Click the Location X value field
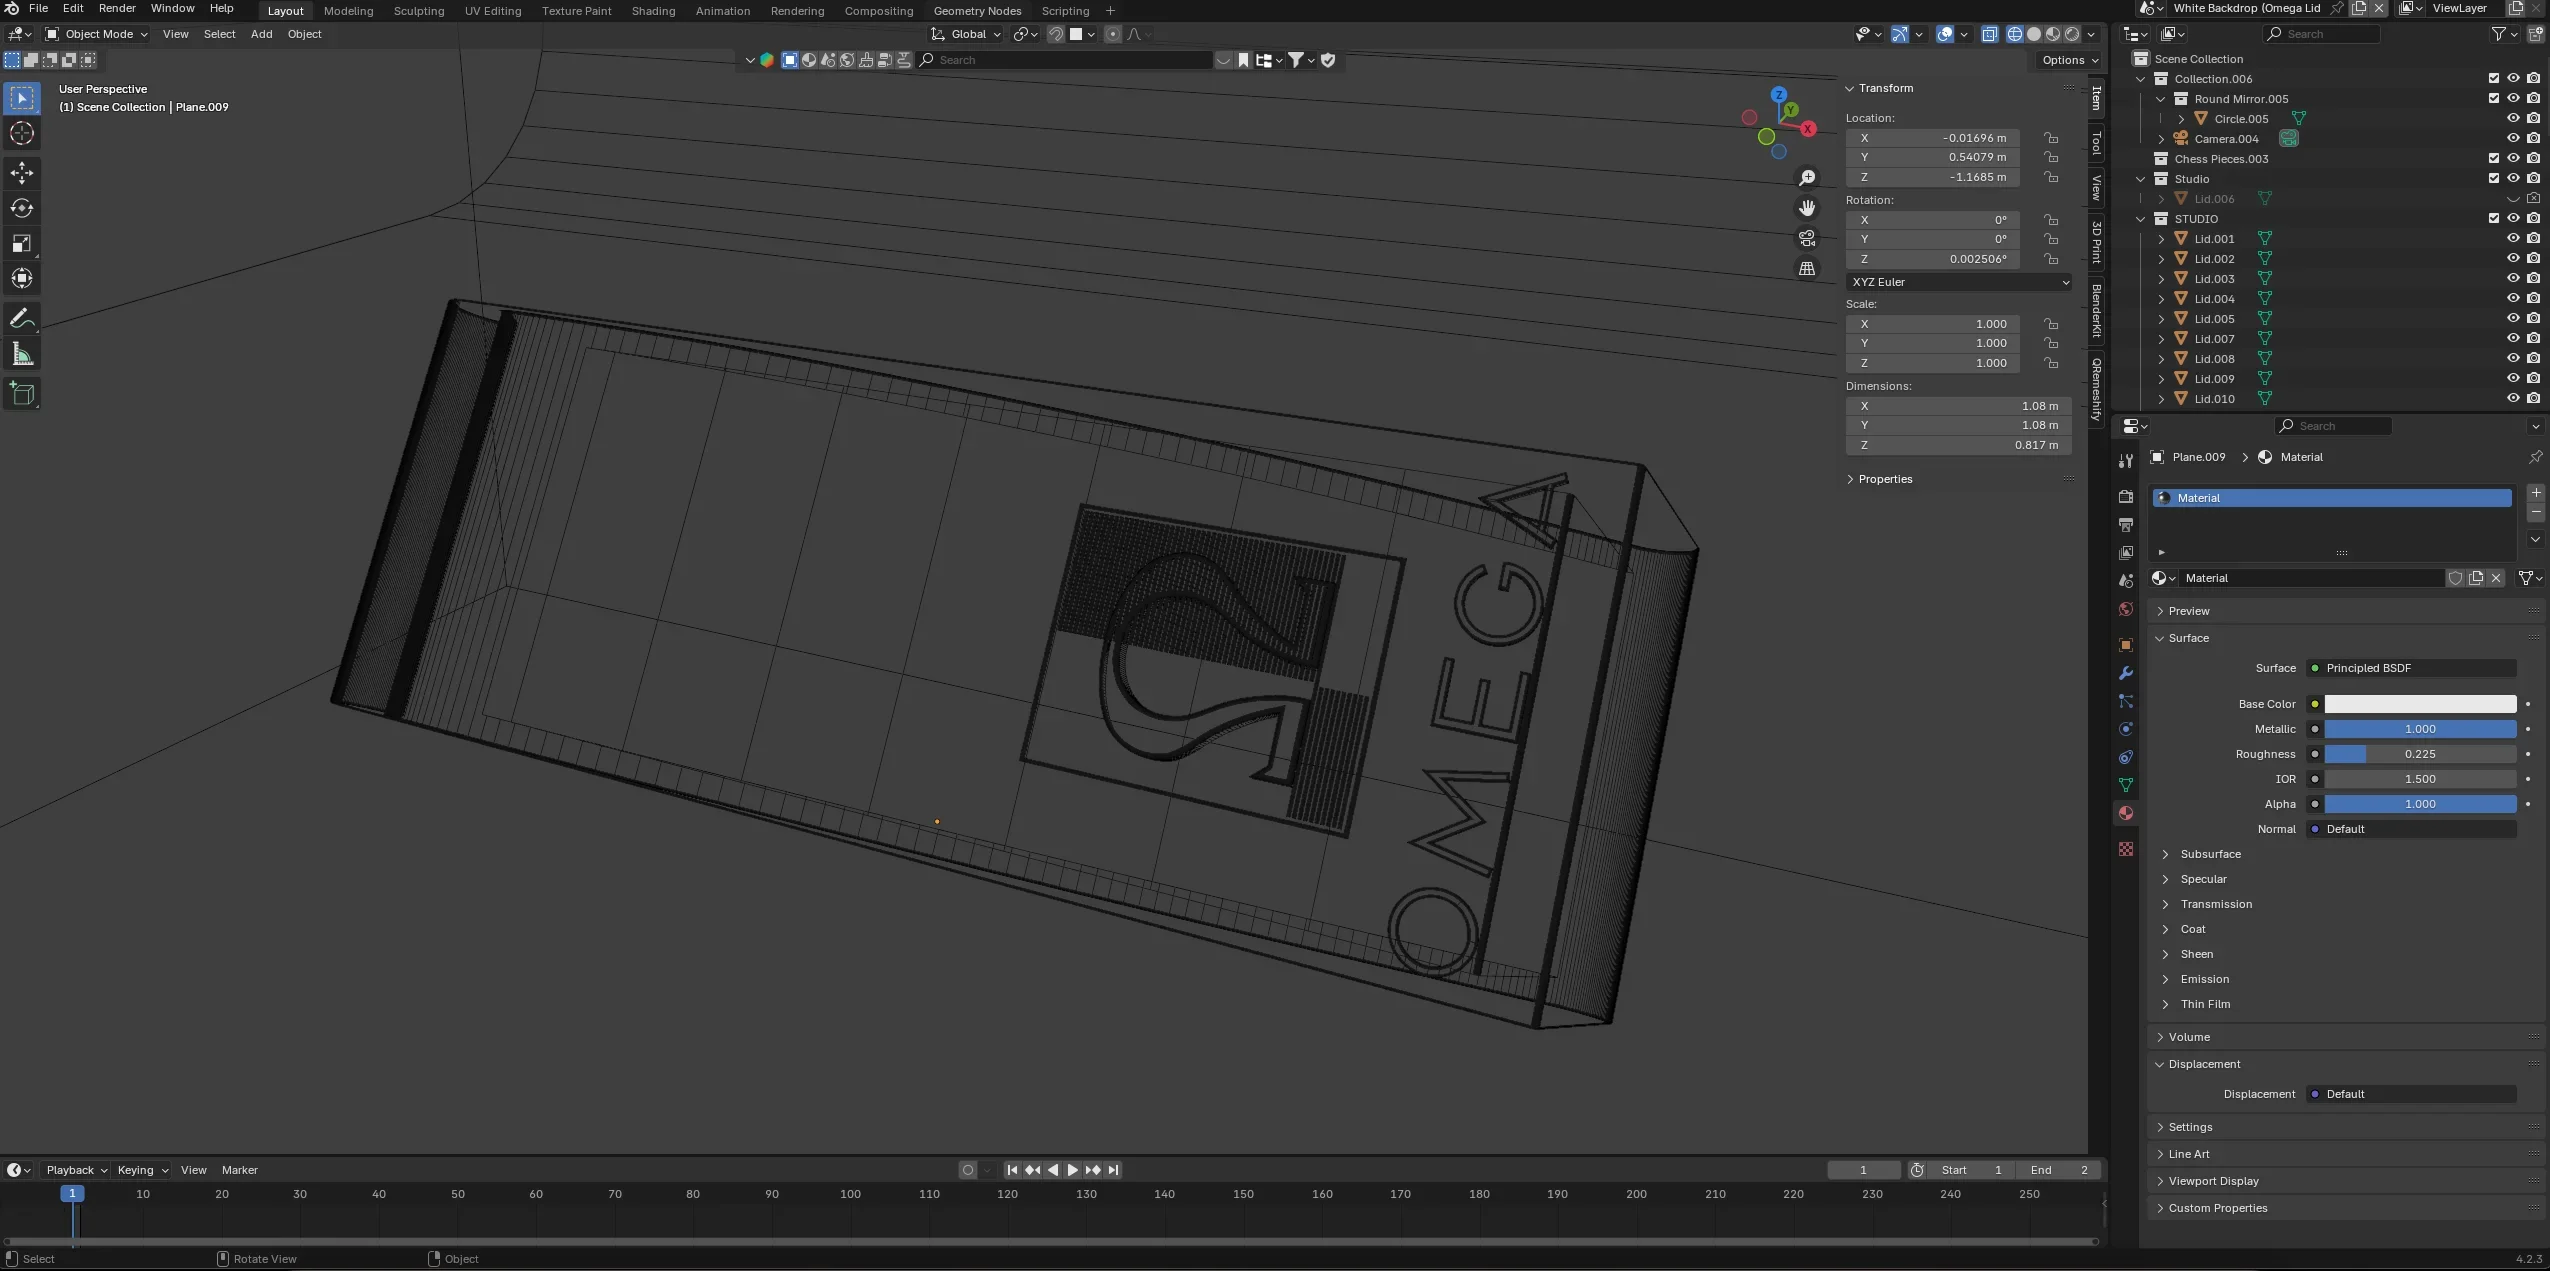The image size is (2550, 1271). point(1932,138)
